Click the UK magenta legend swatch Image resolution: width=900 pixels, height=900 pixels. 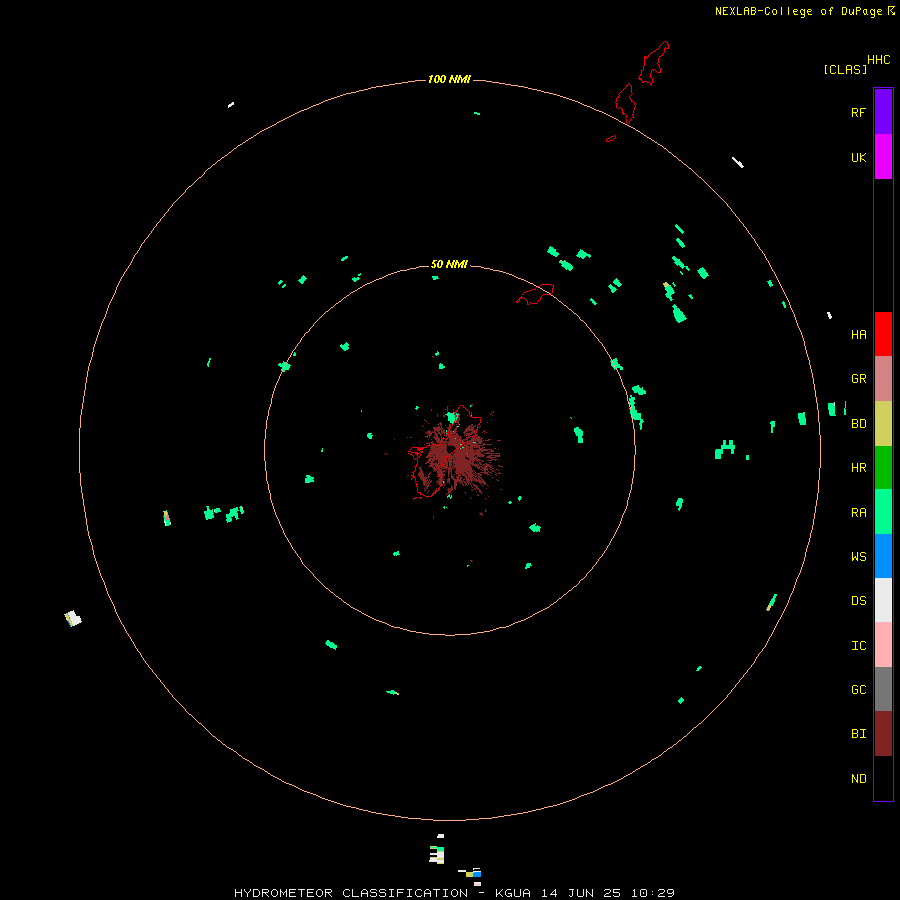[883, 156]
